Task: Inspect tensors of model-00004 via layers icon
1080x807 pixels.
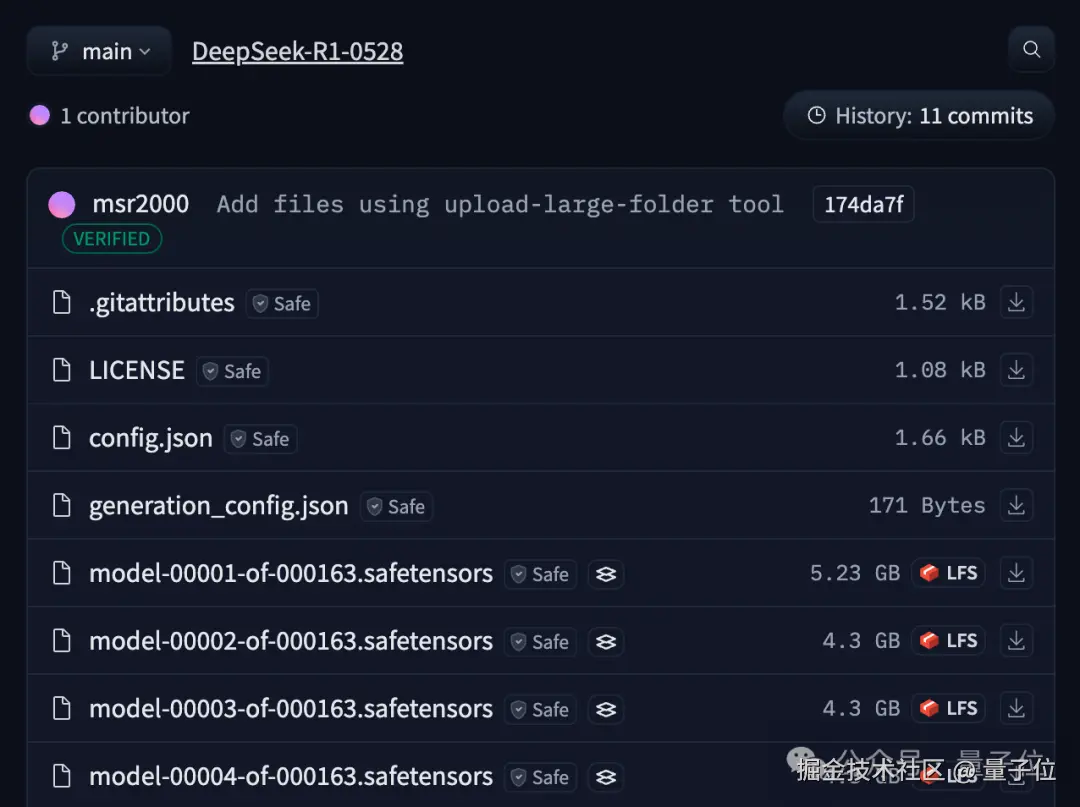Action: coord(606,777)
